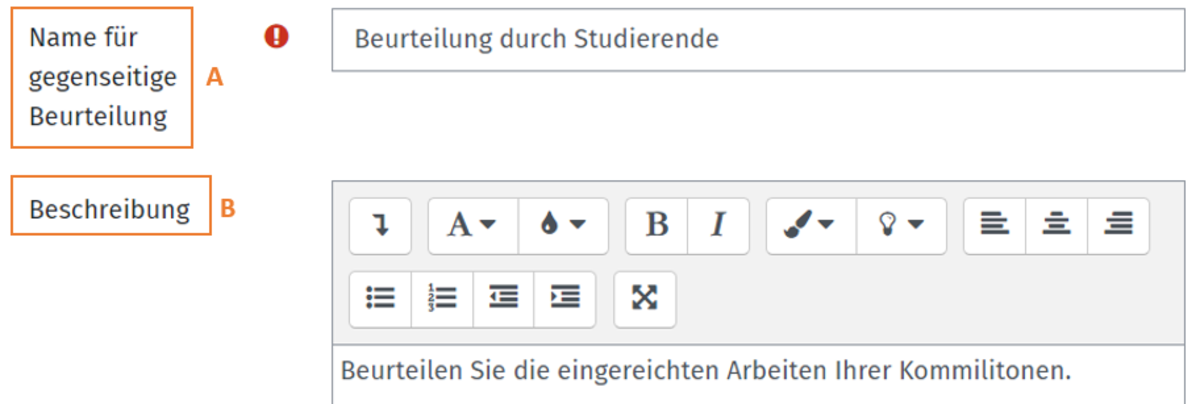This screenshot has width=1200, height=404.
Task: Open the font size dropdown
Action: coord(472,226)
